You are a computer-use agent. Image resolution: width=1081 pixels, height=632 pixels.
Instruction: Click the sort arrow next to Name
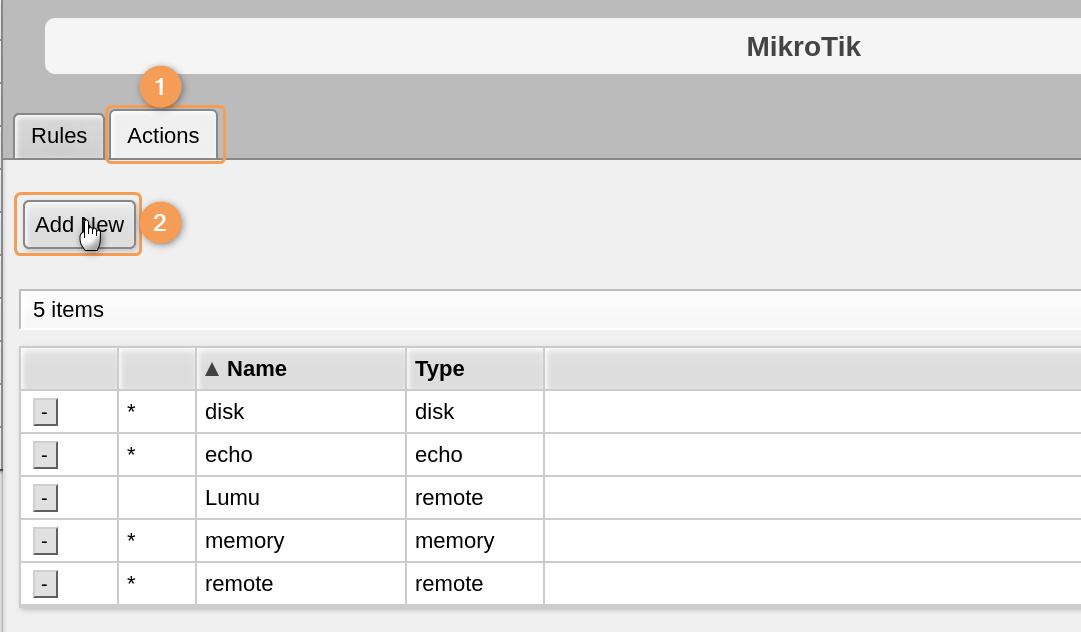point(212,369)
